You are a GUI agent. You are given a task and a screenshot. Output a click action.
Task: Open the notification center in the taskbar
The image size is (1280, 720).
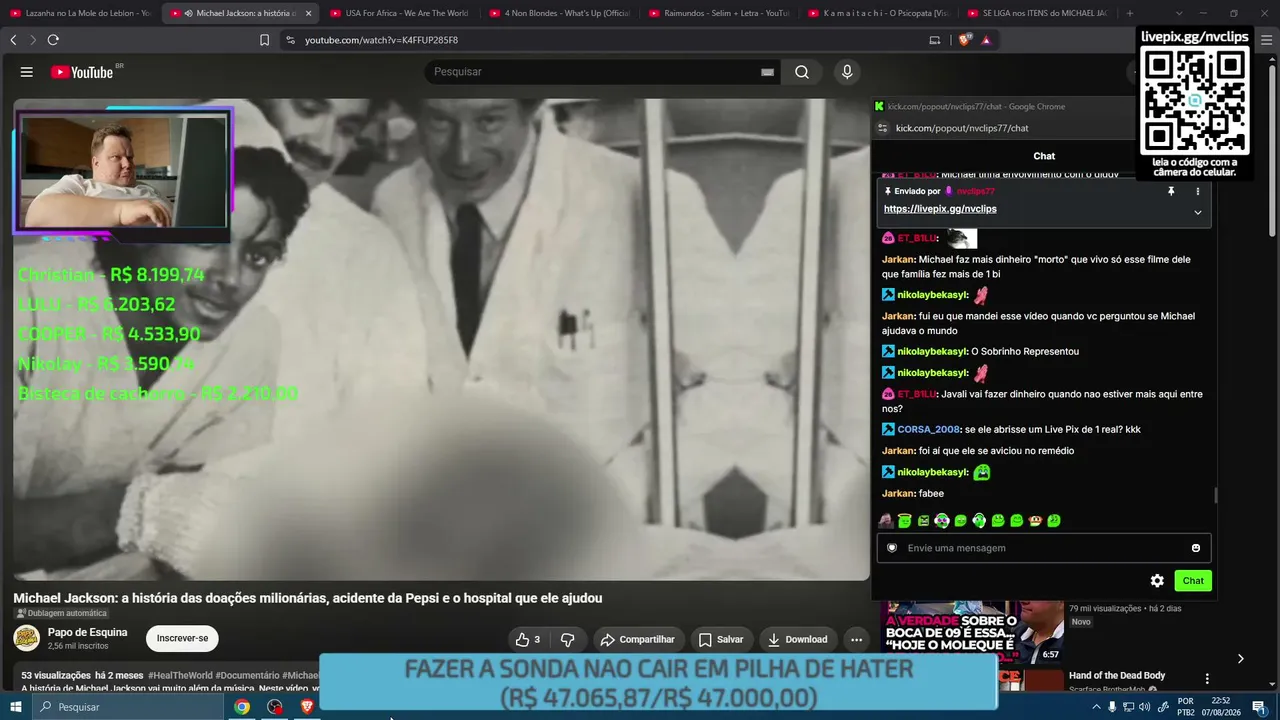1259,707
